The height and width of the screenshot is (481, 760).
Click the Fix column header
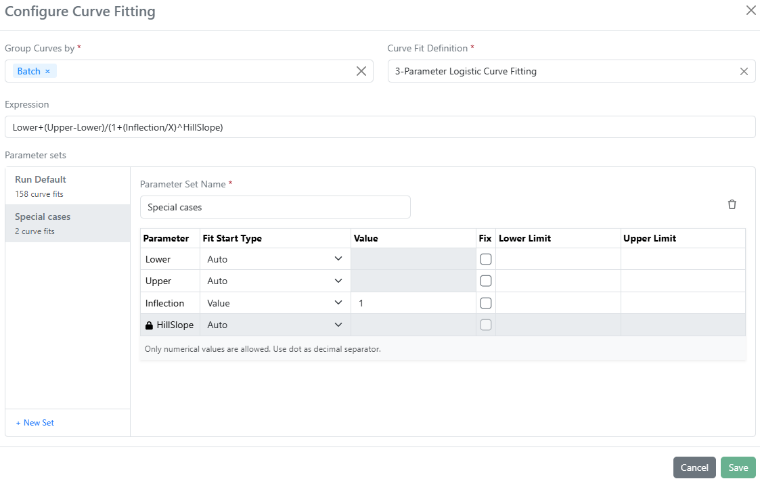click(485, 238)
